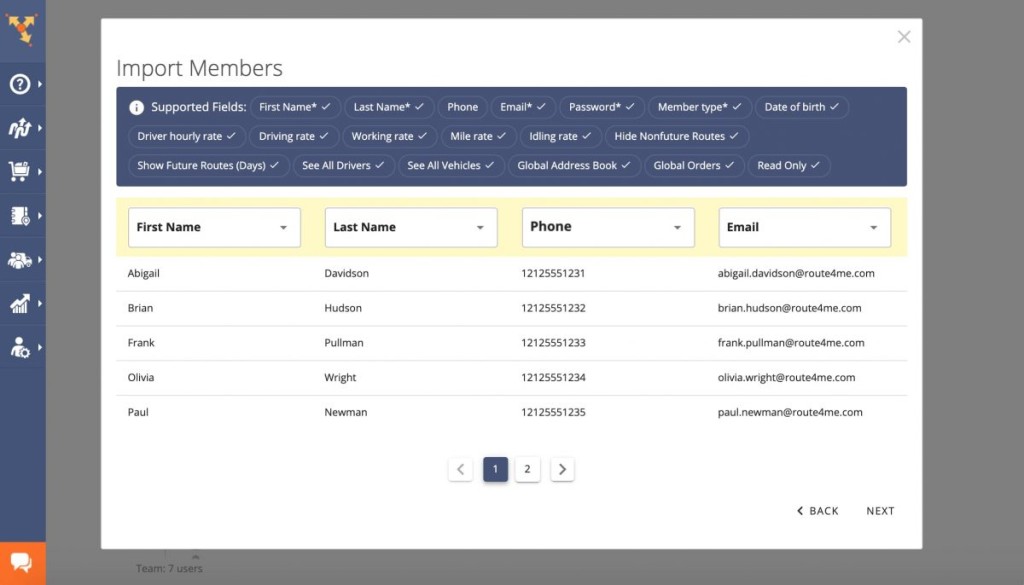
Task: Click the BACK button
Action: [x=818, y=511]
